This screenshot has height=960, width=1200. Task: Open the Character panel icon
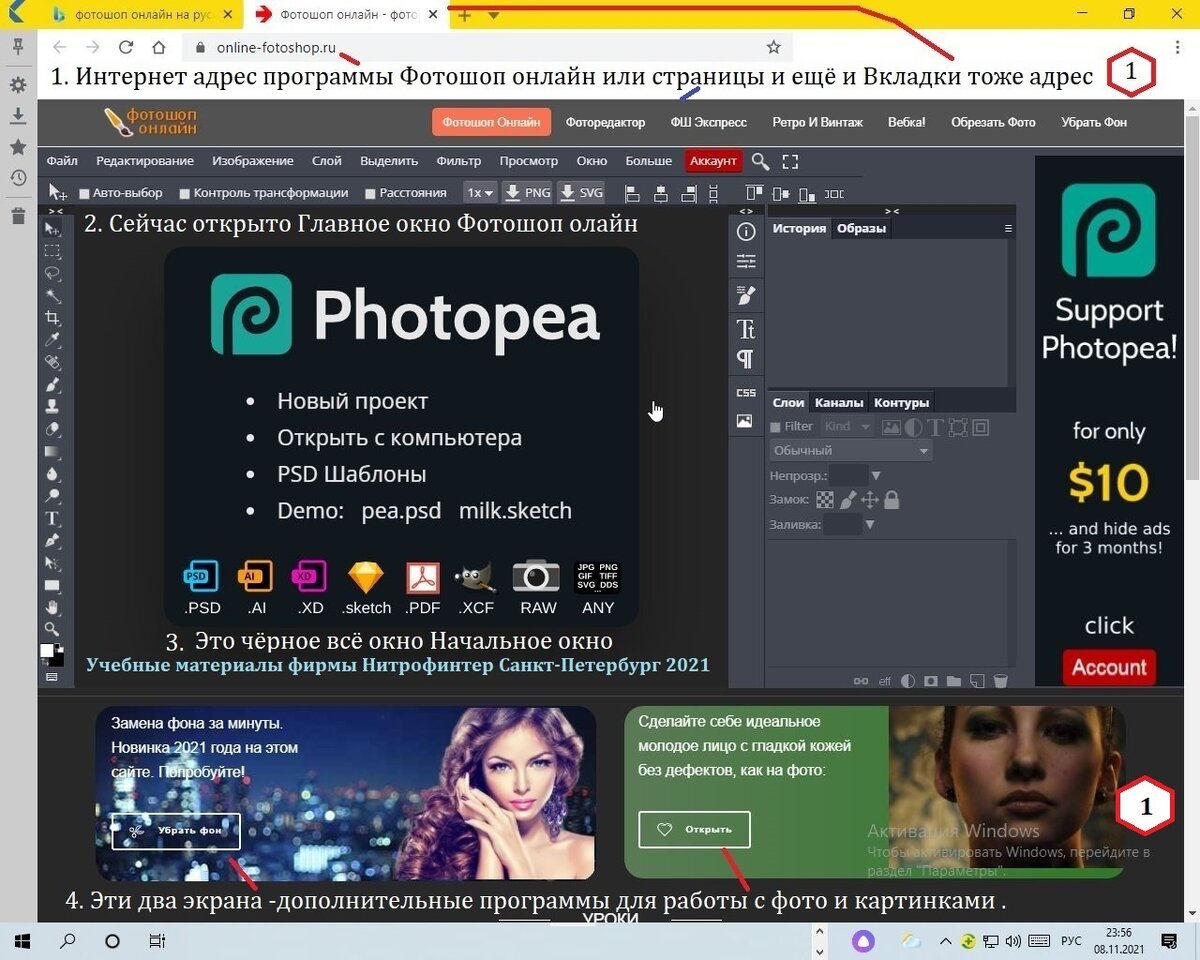click(746, 329)
